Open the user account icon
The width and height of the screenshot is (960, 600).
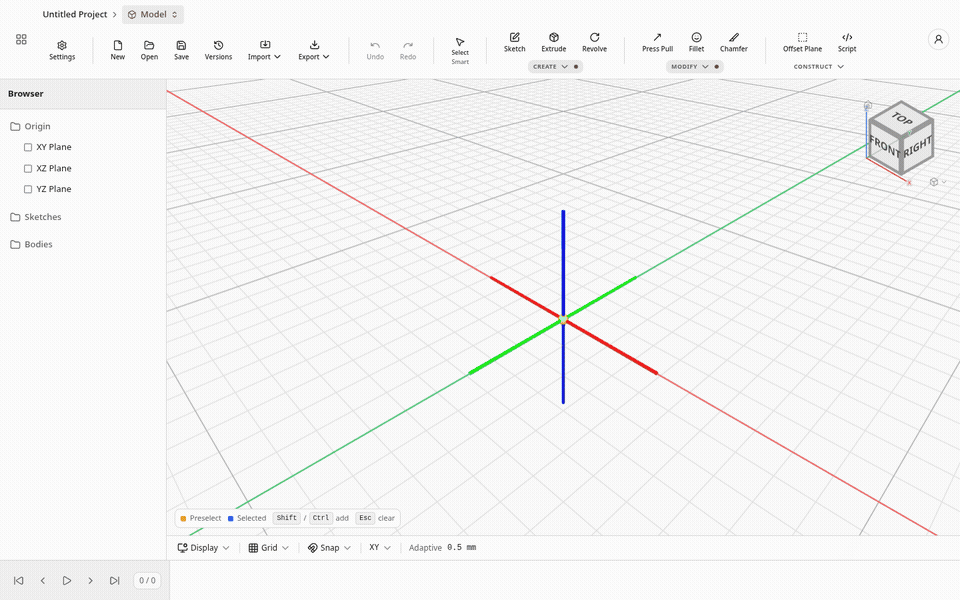(938, 40)
